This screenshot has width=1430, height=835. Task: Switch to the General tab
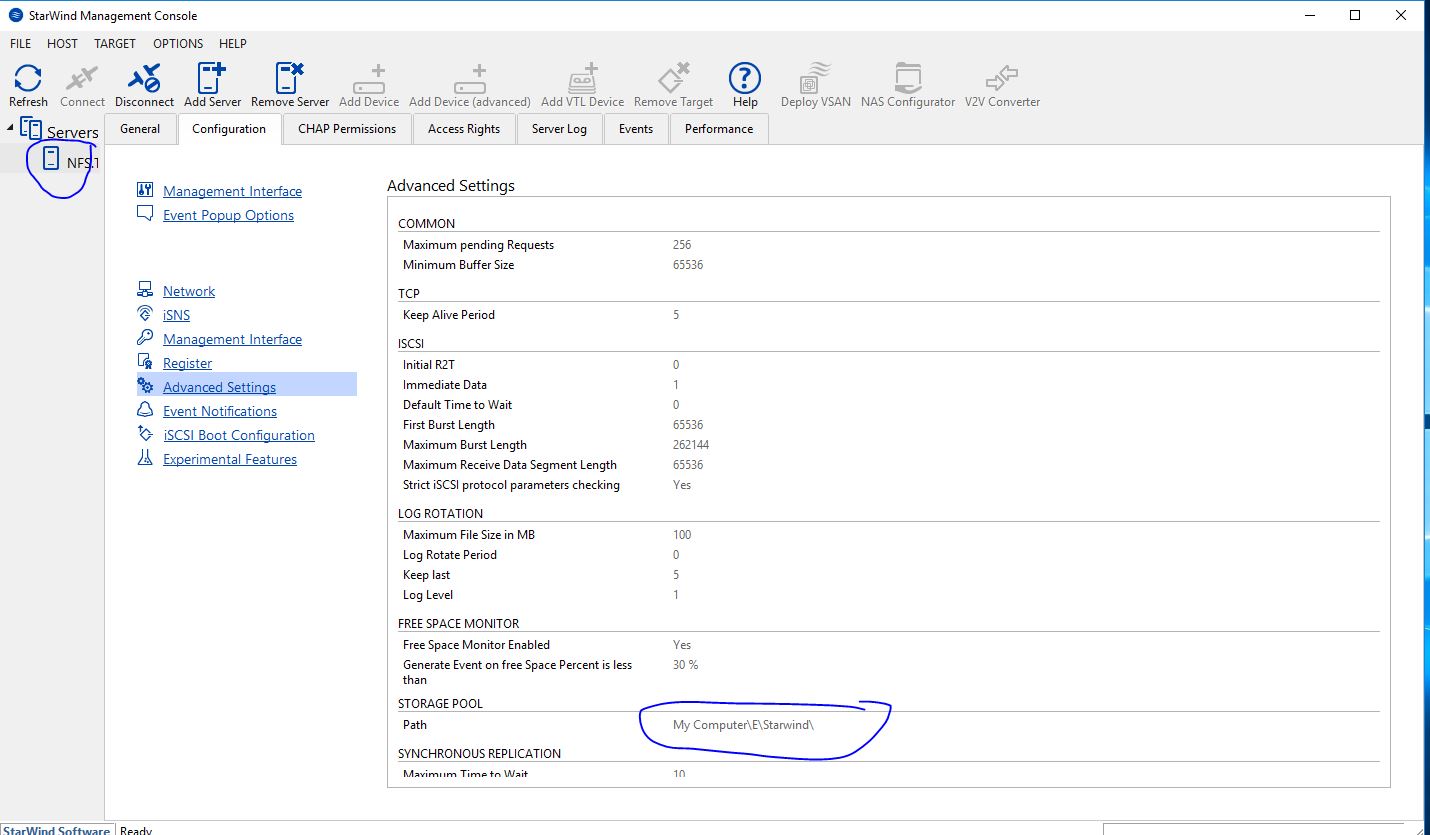click(140, 129)
